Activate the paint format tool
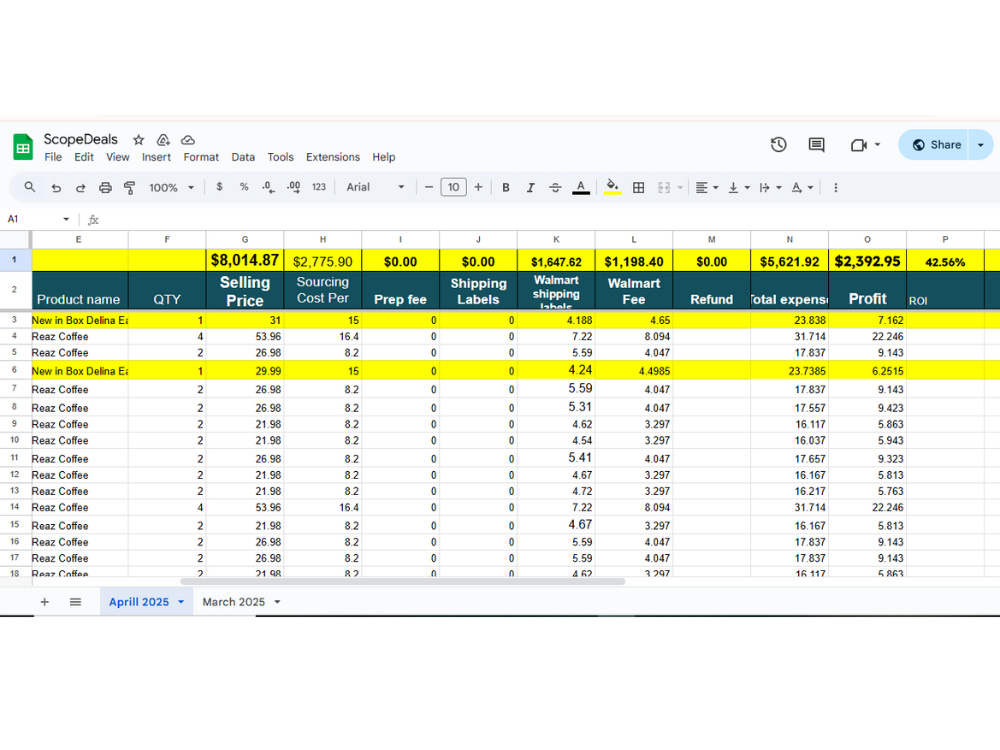 coord(129,188)
